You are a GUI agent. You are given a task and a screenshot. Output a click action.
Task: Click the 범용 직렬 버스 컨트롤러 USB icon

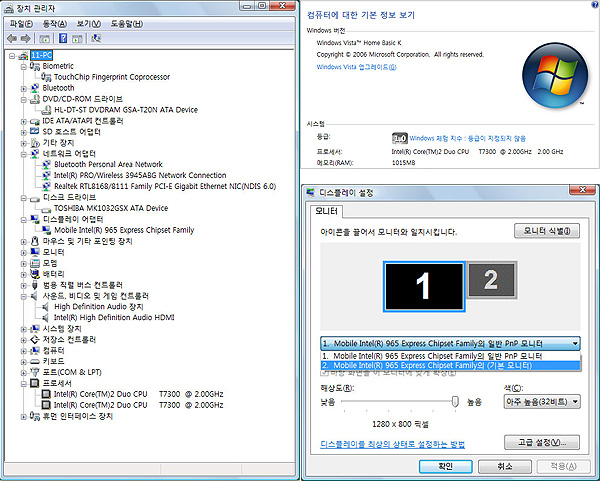tap(35, 285)
